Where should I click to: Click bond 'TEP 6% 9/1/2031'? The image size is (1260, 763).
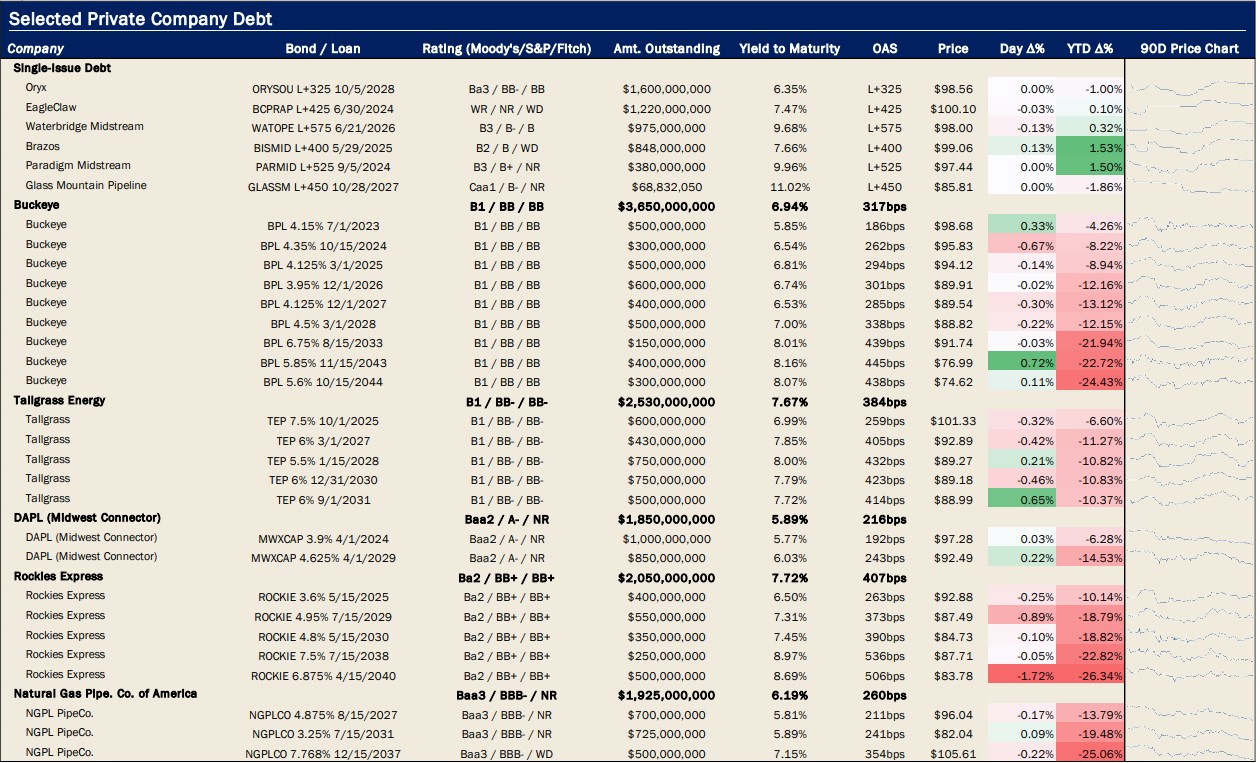pyautogui.click(x=323, y=500)
